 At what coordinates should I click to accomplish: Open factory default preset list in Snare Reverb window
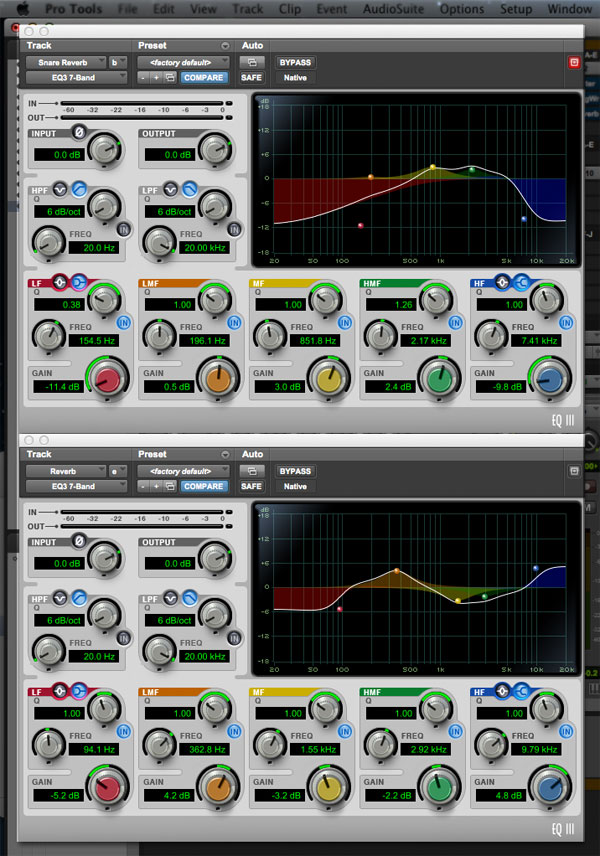click(x=183, y=62)
